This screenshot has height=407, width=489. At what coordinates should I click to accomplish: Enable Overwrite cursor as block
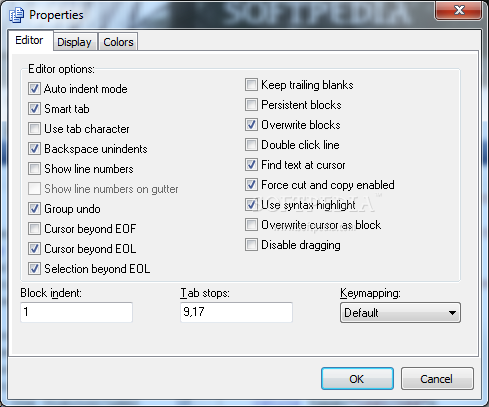pos(251,225)
